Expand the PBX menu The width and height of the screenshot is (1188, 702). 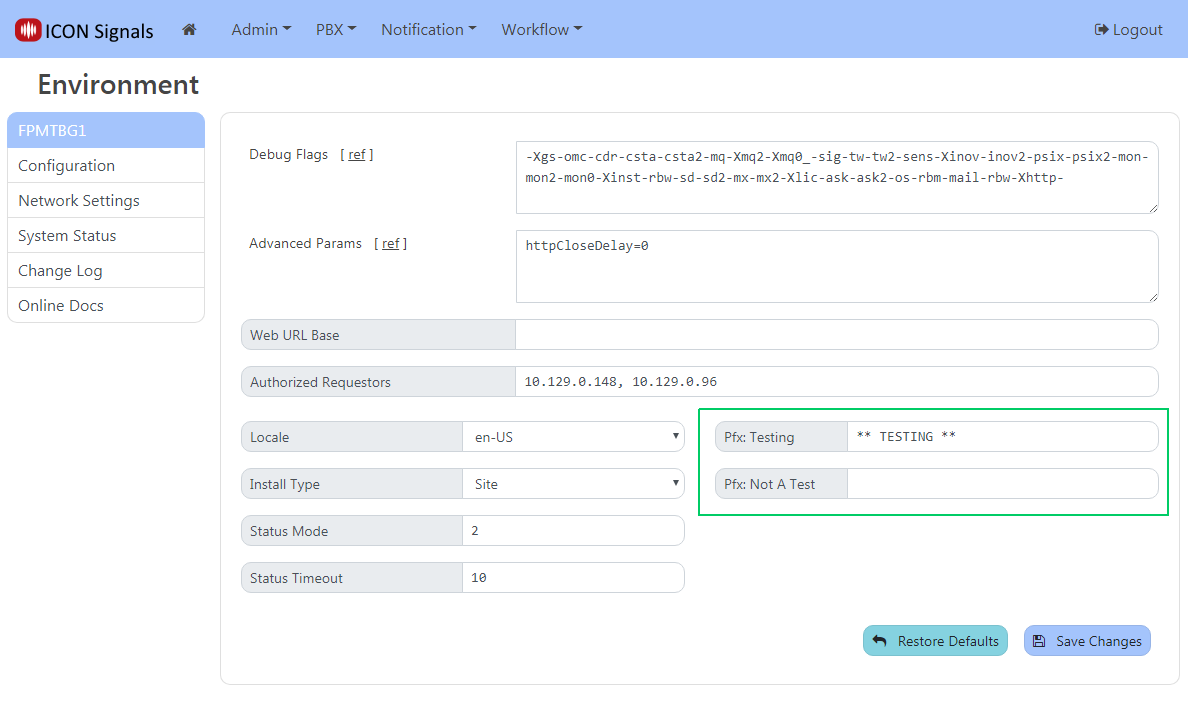coord(335,30)
